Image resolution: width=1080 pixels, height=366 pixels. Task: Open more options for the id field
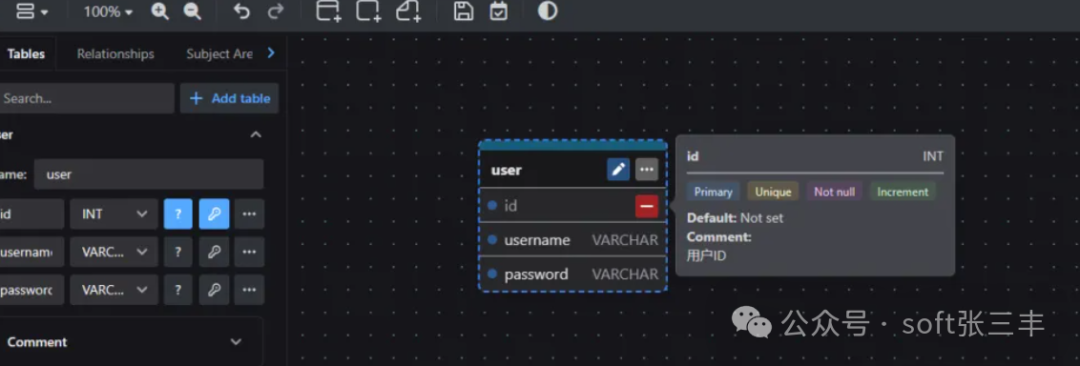coord(249,214)
